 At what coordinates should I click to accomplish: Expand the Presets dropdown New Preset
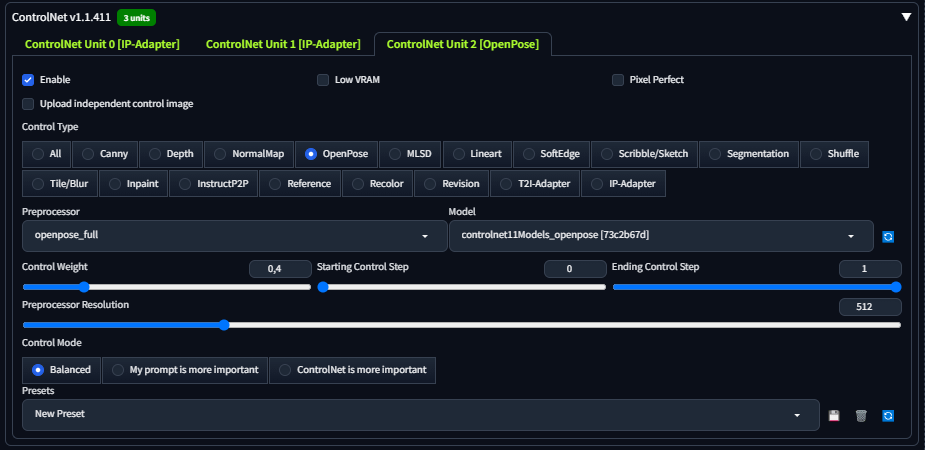[x=421, y=415]
